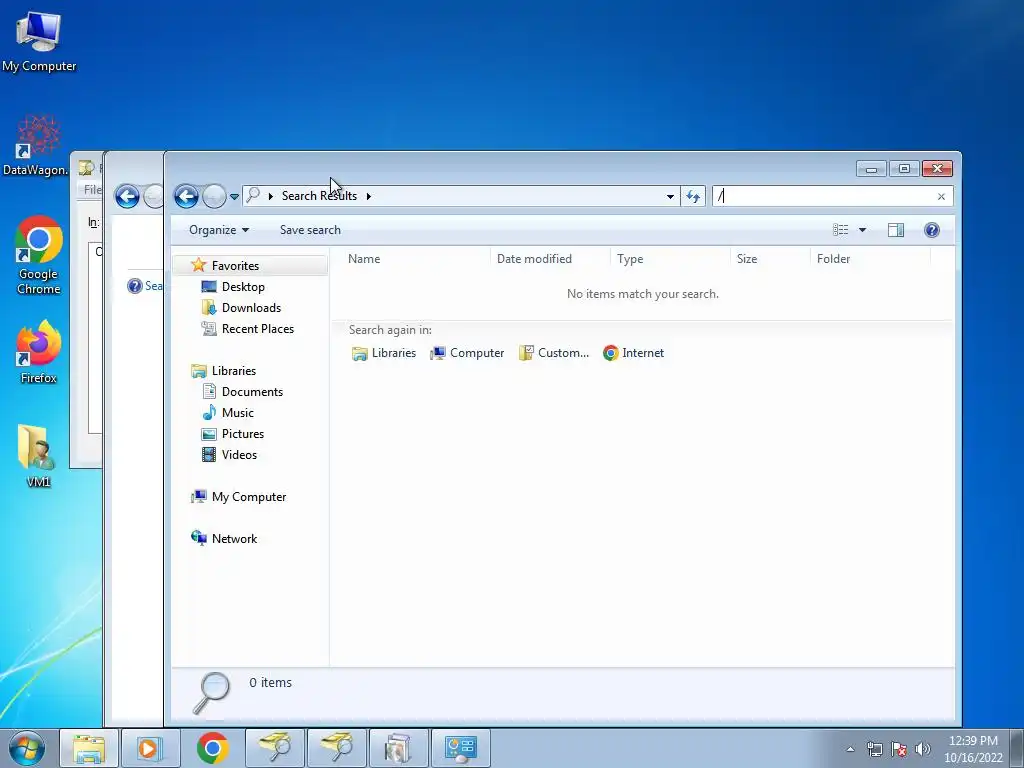
Task: Open Downloads in the navigation pane
Action: point(251,308)
